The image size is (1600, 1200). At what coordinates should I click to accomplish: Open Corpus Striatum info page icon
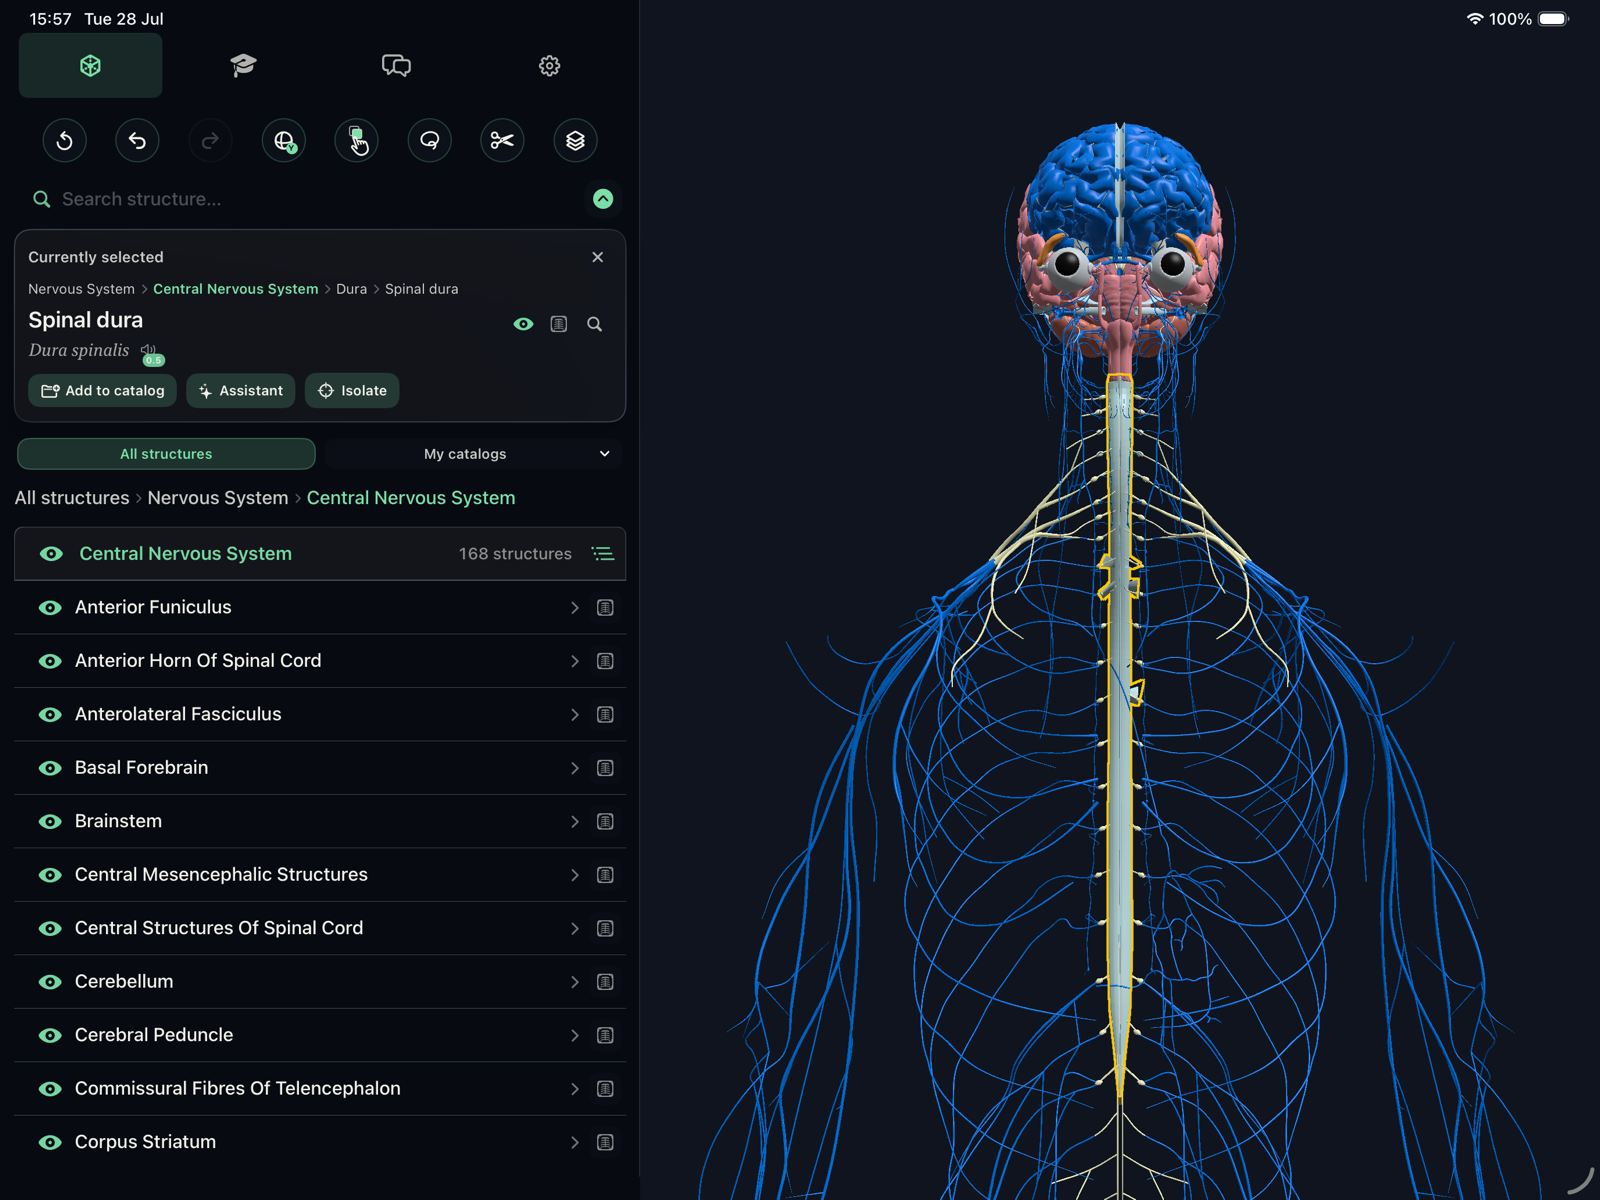click(x=605, y=1143)
